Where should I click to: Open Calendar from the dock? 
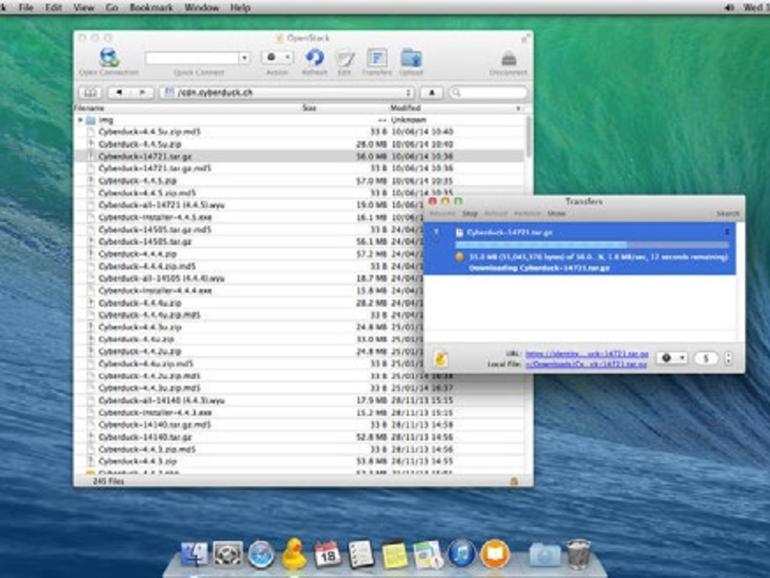click(x=327, y=554)
